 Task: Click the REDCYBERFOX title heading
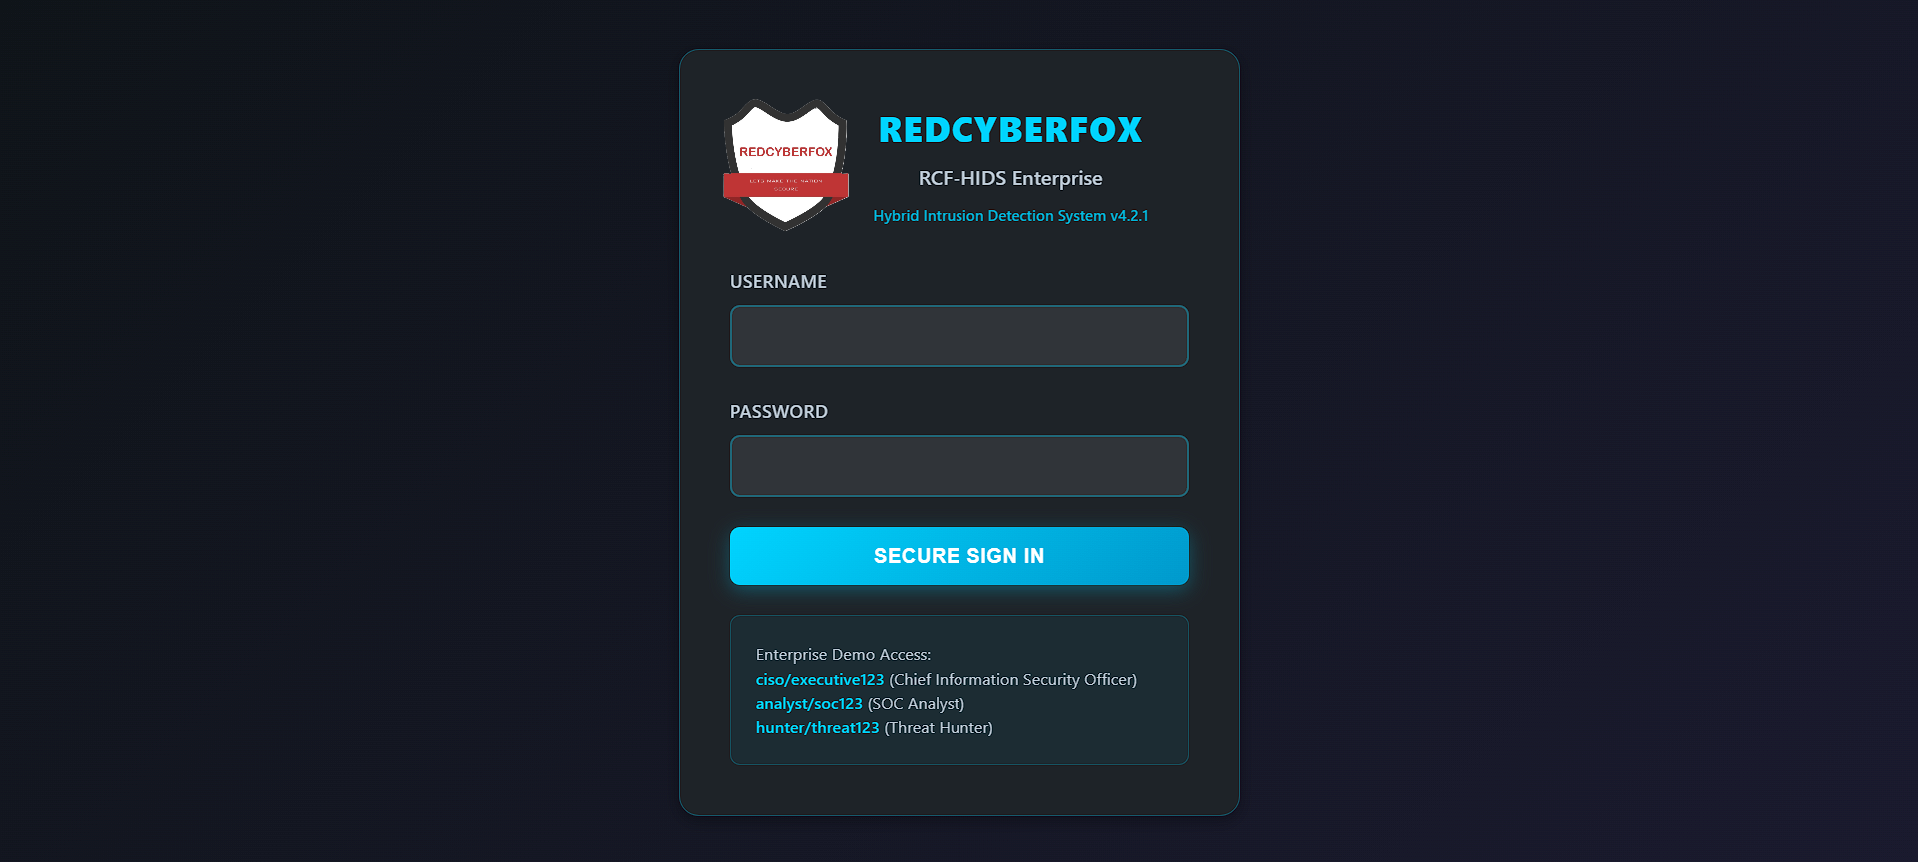pos(1010,130)
